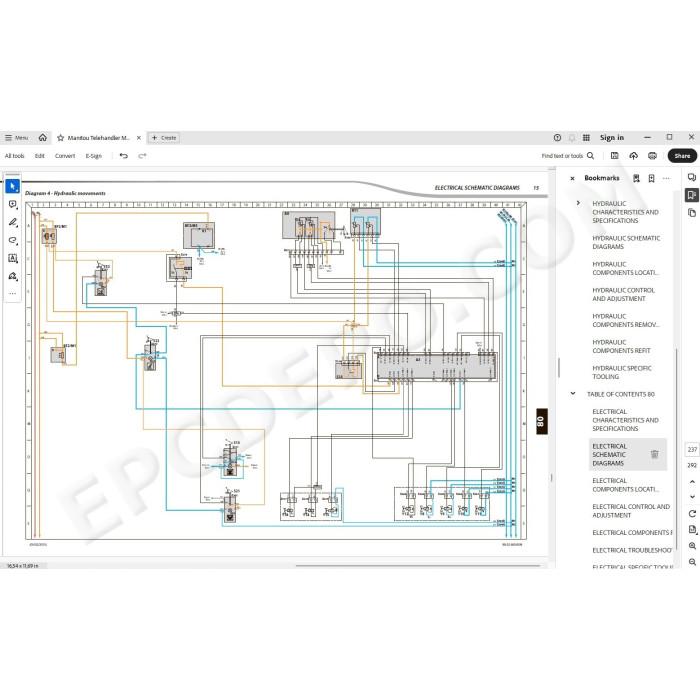Undo the last action
This screenshot has width=700, height=700.
click(124, 156)
